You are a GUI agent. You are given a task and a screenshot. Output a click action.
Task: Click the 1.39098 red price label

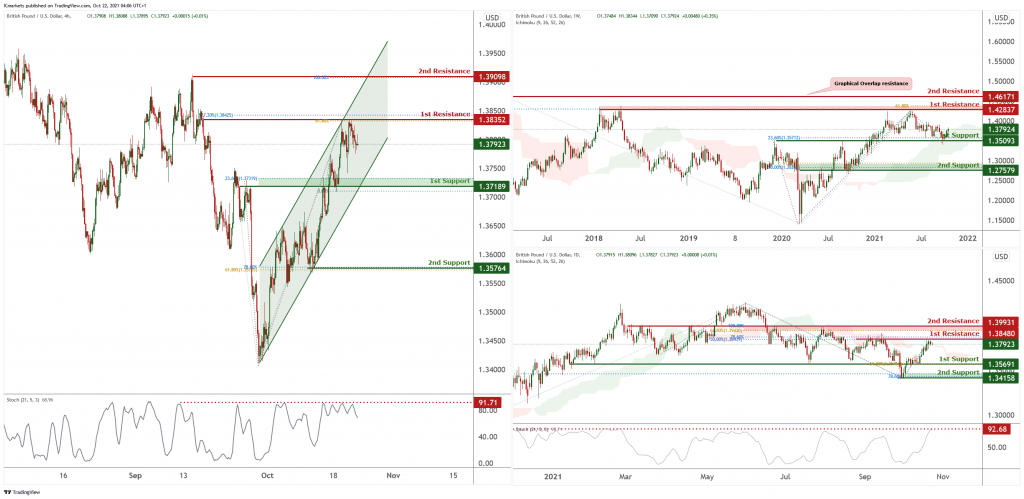pyautogui.click(x=493, y=77)
